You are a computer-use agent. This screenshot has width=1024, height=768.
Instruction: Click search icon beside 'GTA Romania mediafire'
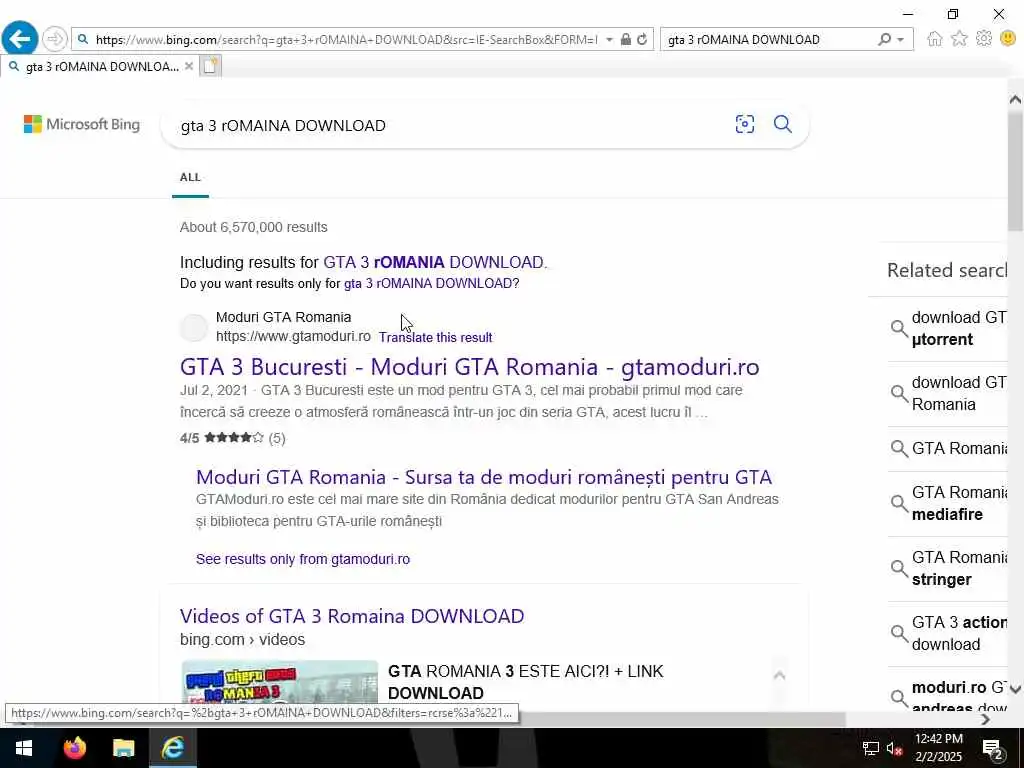tap(899, 504)
